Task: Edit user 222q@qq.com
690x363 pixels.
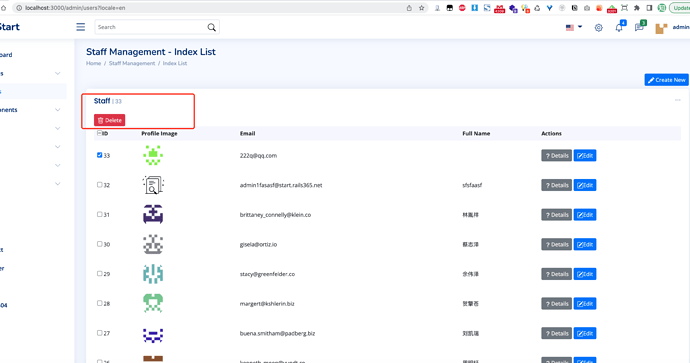Action: point(585,155)
